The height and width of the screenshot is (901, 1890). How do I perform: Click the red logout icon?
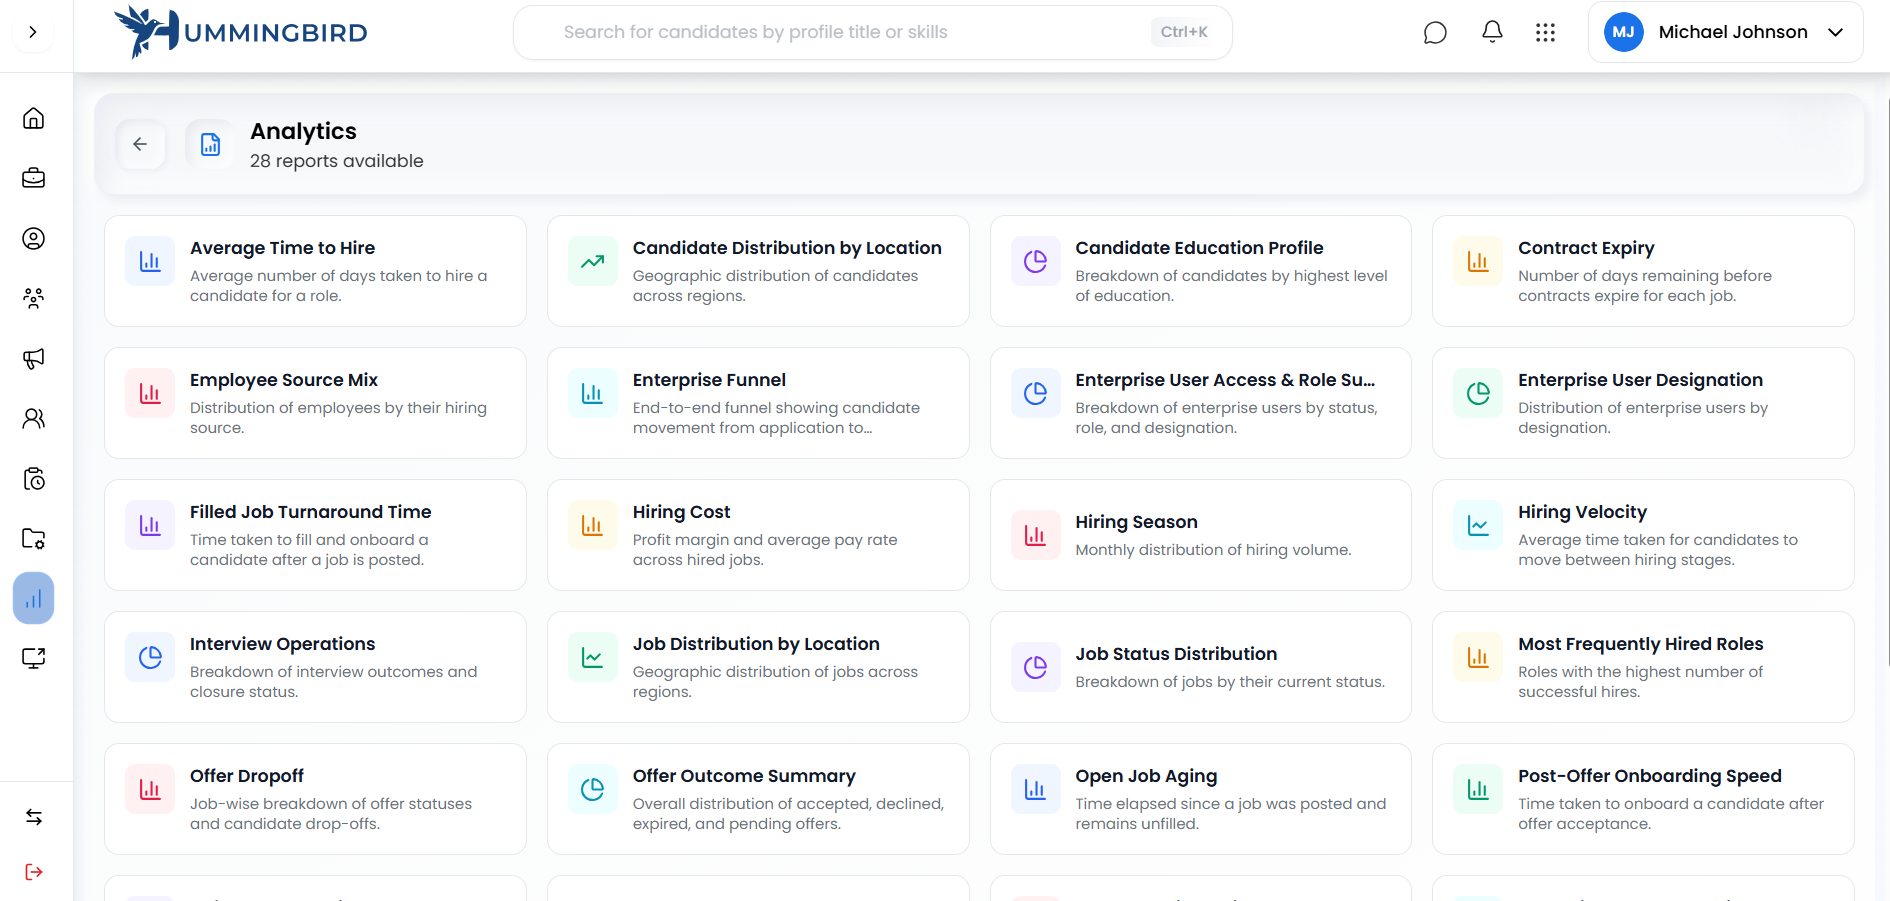click(34, 872)
